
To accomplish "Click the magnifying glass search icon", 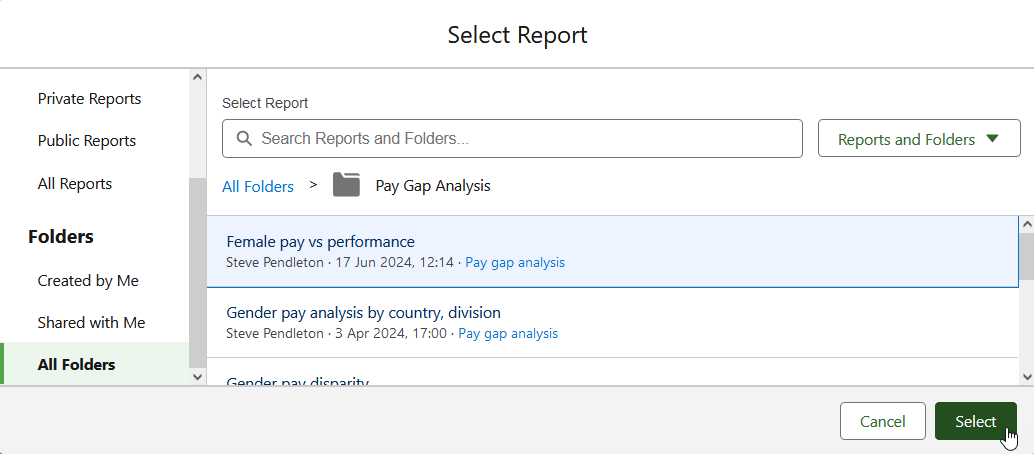I will click(x=243, y=139).
